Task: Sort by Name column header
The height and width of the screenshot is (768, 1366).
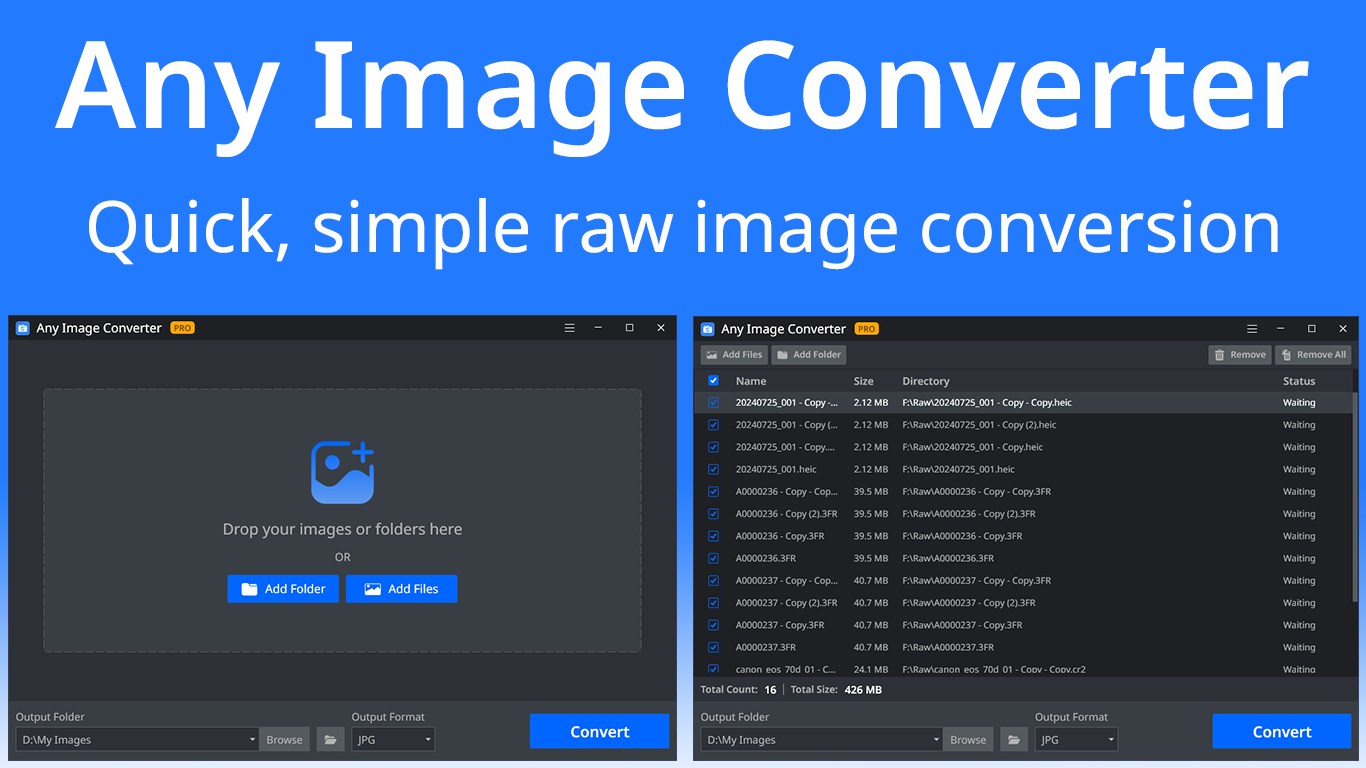Action: [x=751, y=381]
